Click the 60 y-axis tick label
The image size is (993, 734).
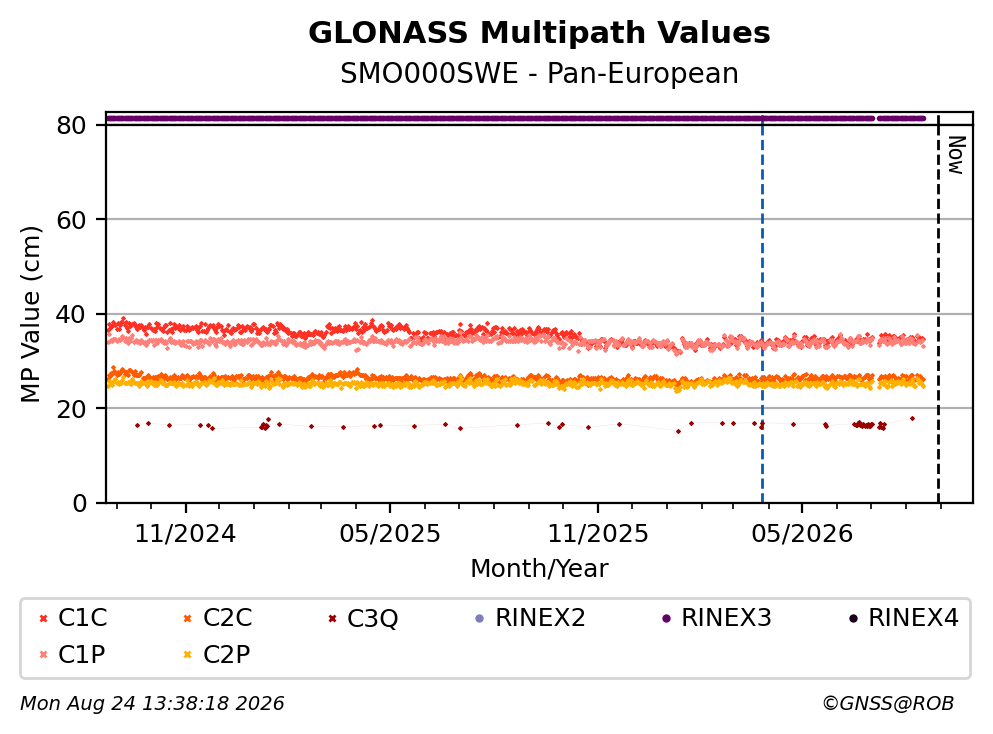point(72,220)
